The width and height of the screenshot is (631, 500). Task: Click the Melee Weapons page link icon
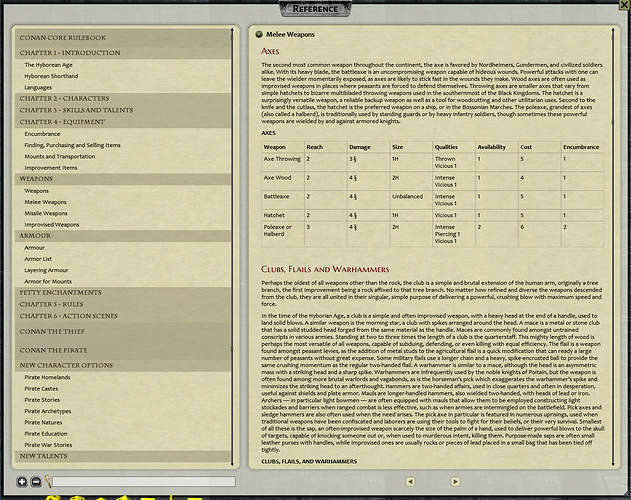click(259, 34)
